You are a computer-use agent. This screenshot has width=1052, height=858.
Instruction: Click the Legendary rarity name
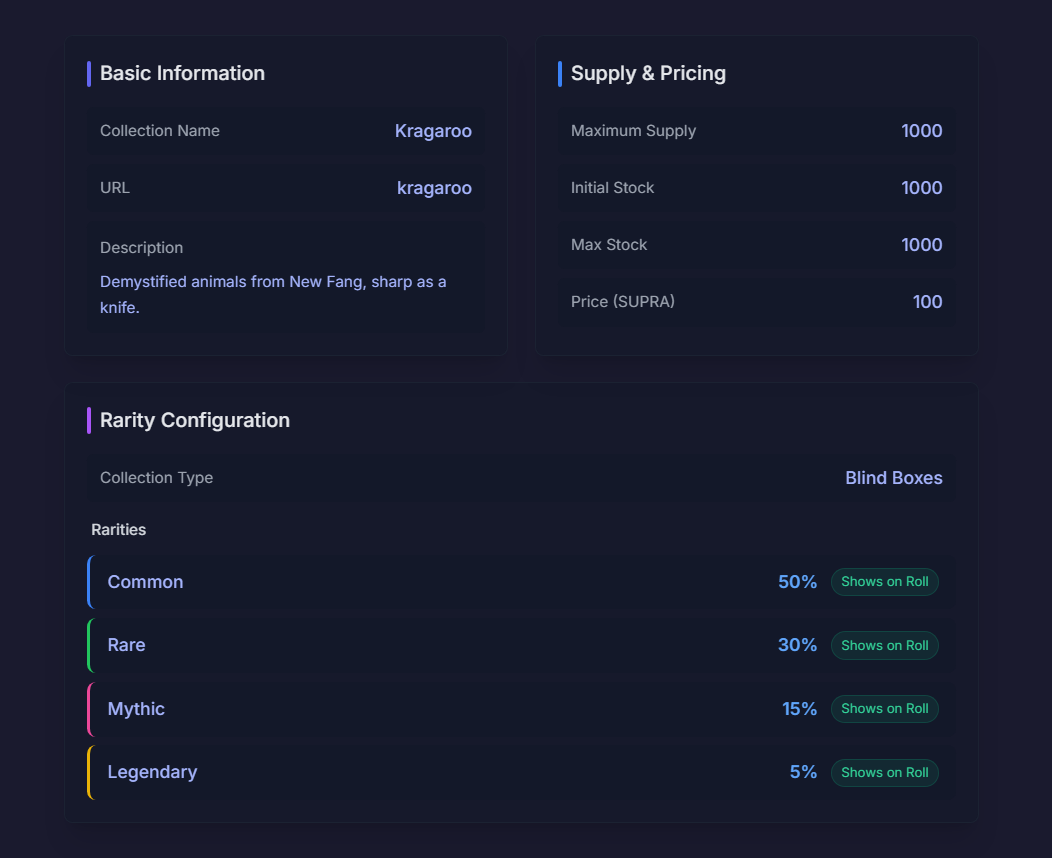(152, 772)
